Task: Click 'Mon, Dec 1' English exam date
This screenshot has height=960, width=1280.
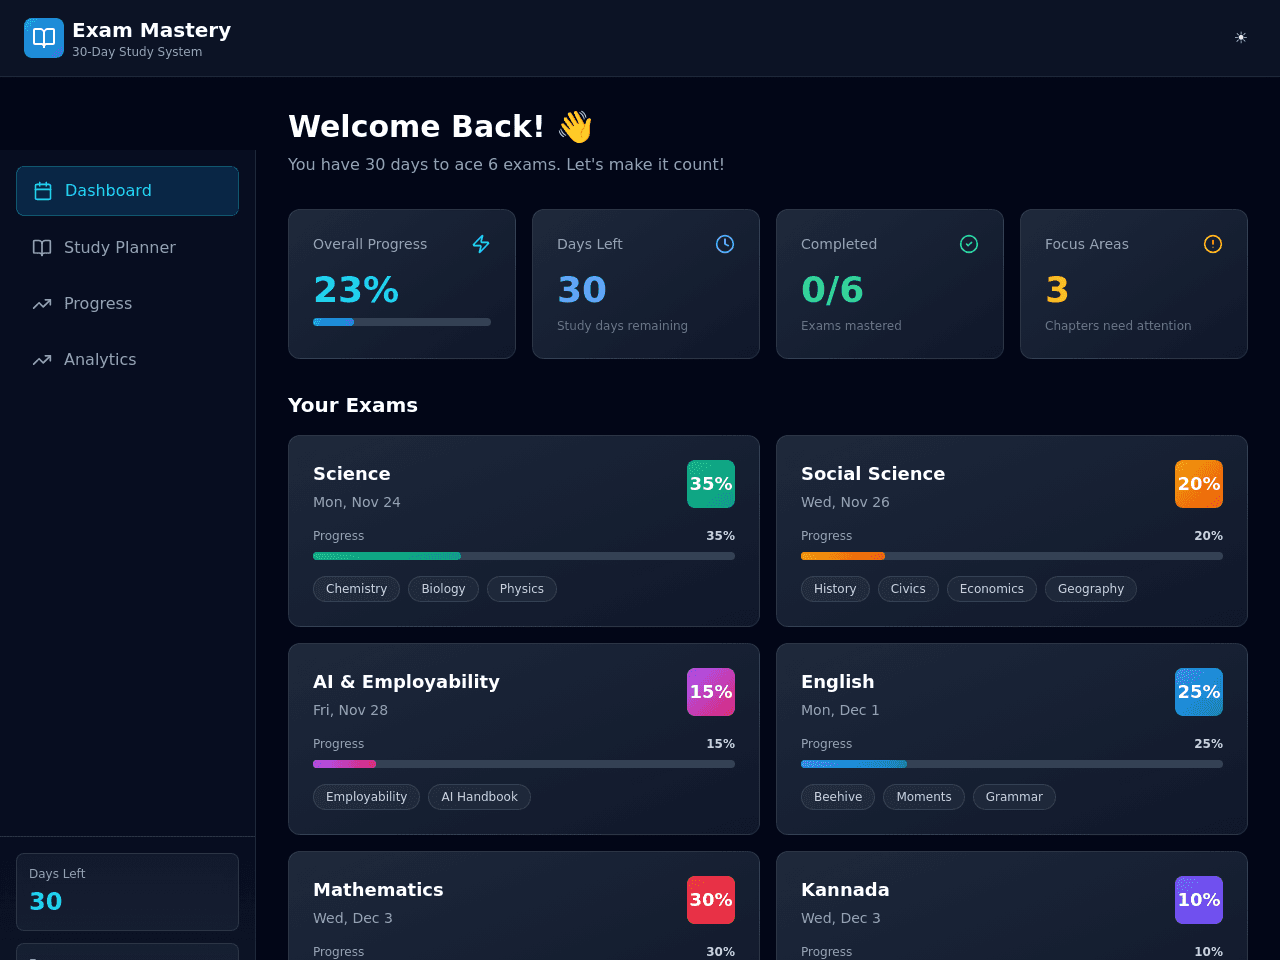Action: click(840, 710)
